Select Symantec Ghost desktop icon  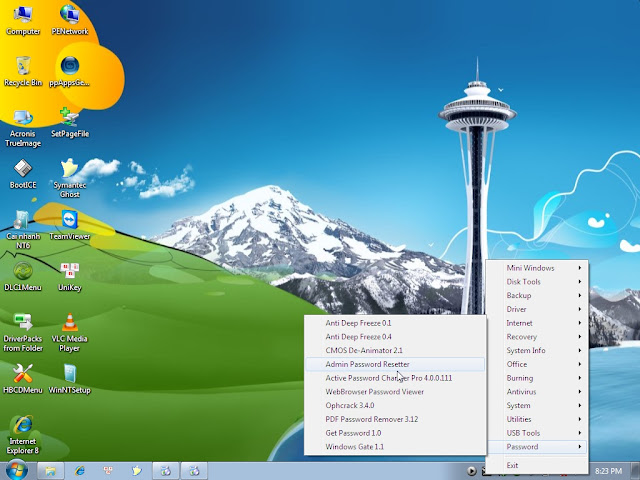point(70,178)
